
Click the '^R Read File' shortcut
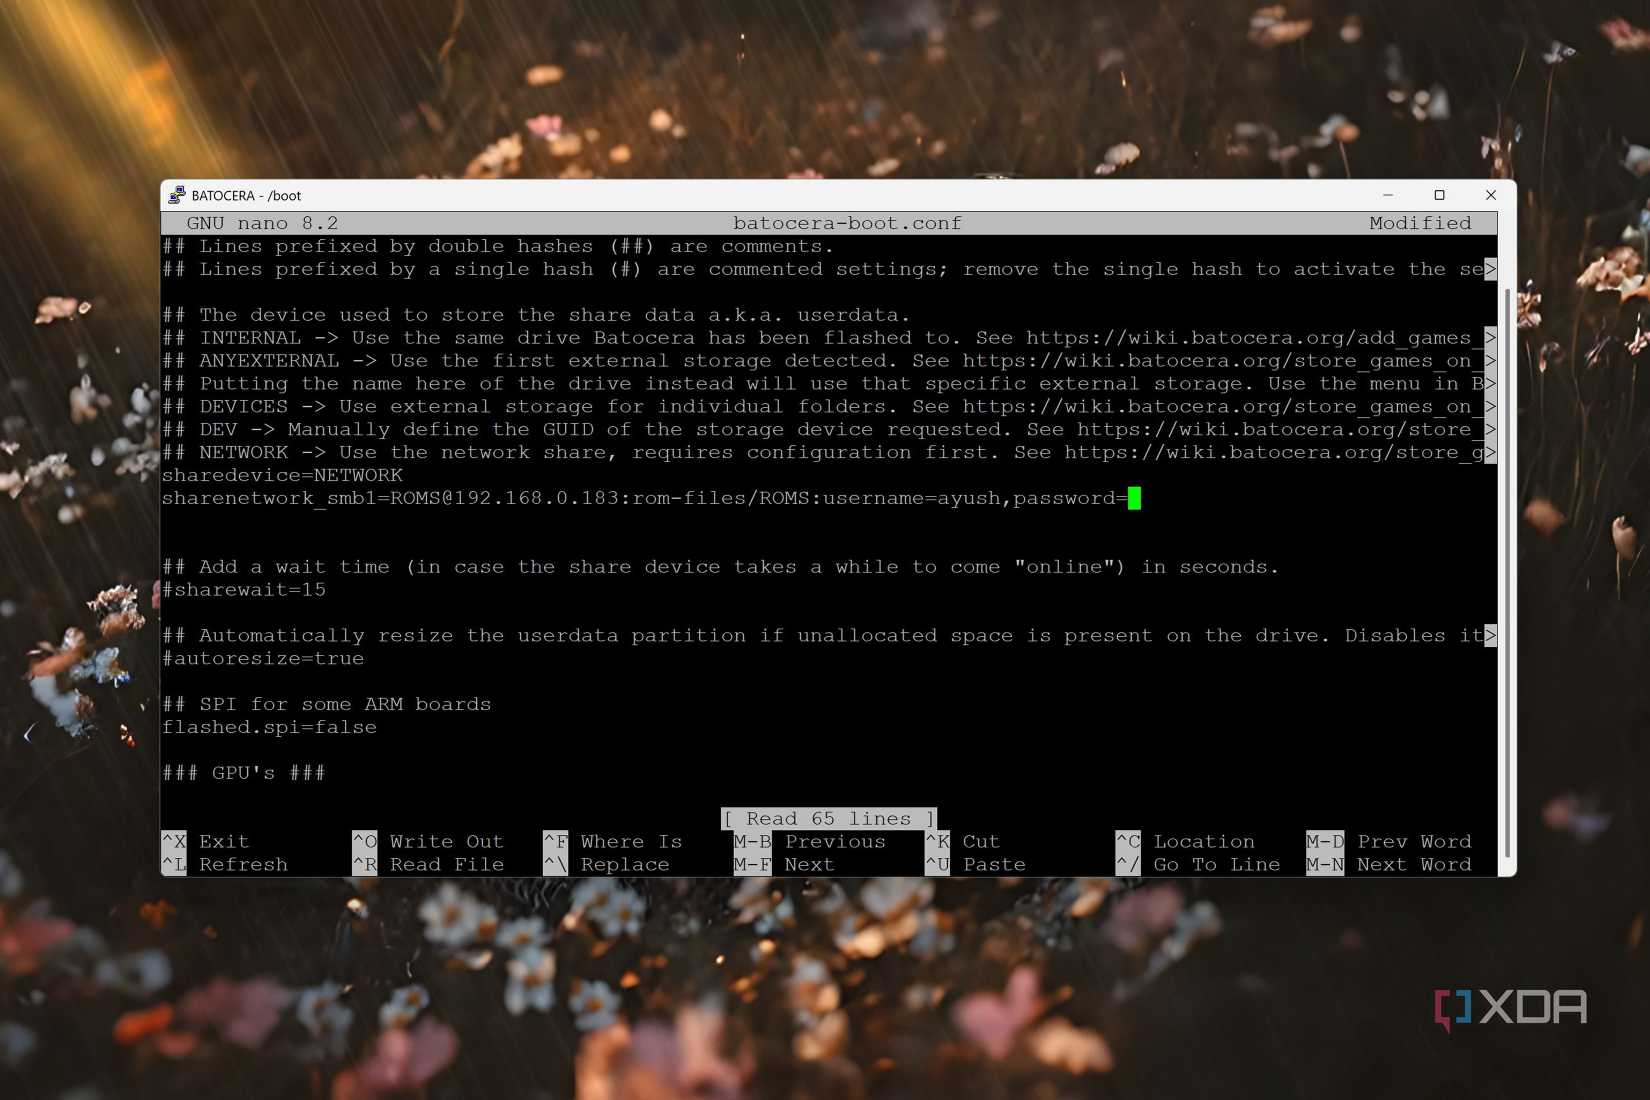[428, 865]
